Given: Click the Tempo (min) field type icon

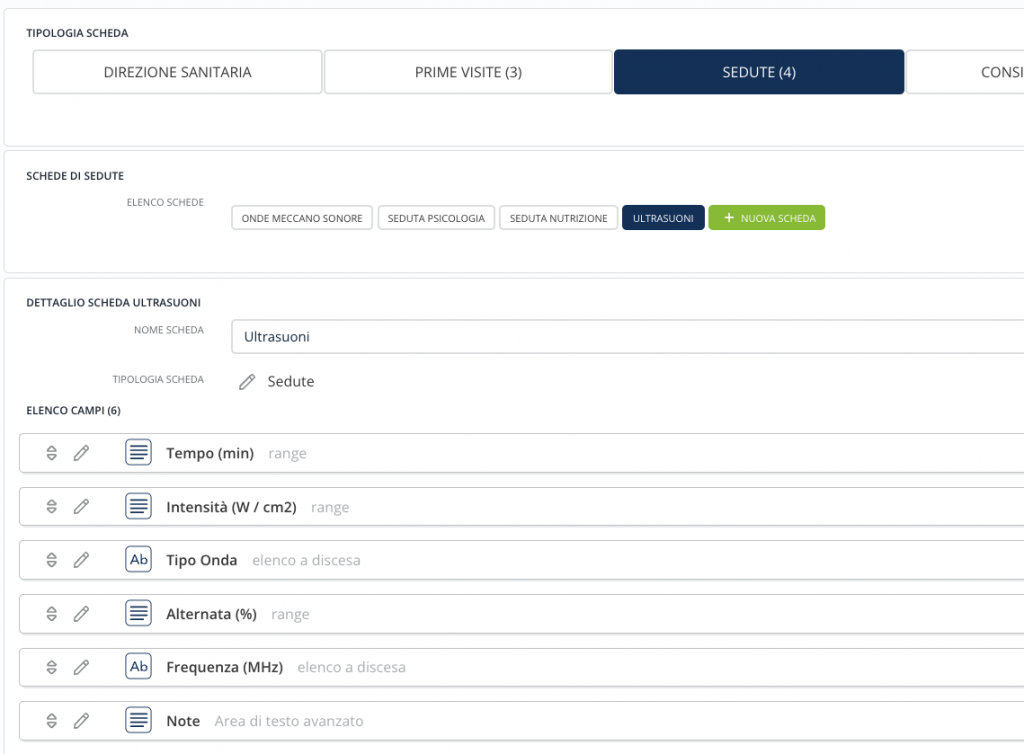Looking at the screenshot, I should pyautogui.click(x=138, y=452).
